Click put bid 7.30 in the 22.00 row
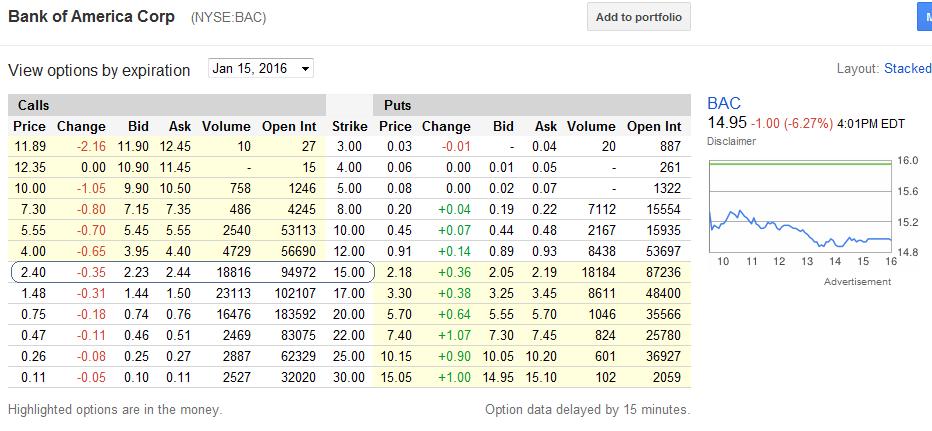 [x=502, y=335]
